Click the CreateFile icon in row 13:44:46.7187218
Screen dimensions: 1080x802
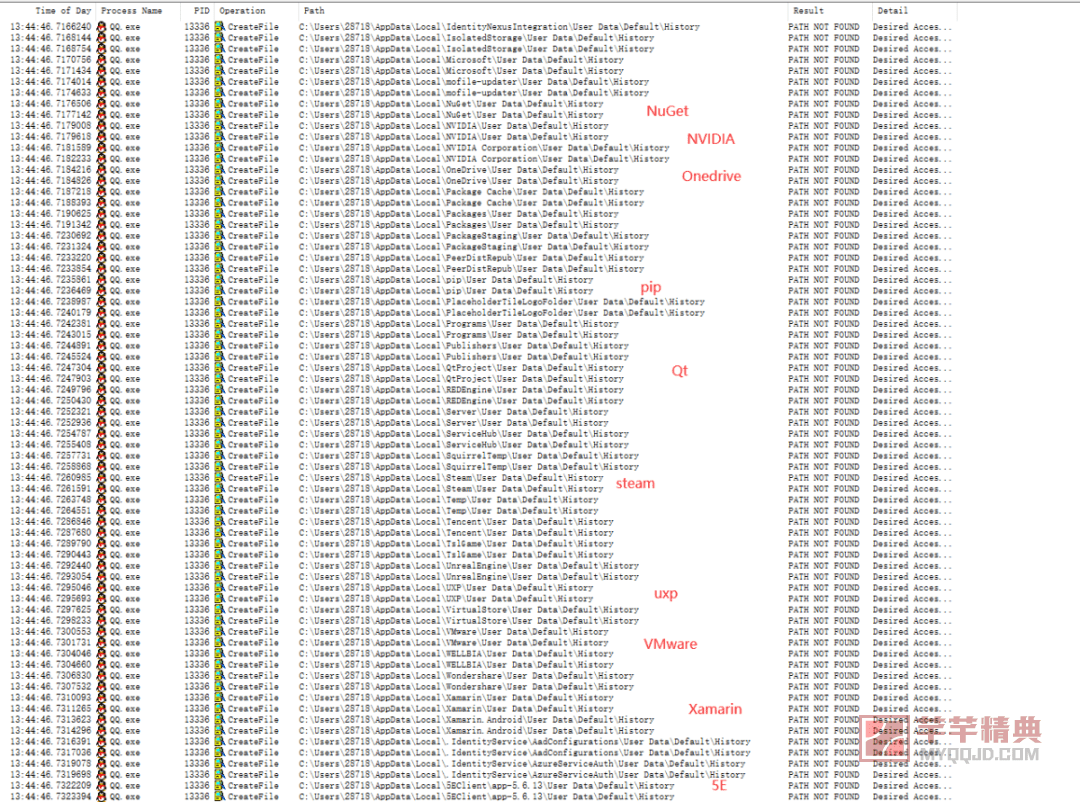click(220, 192)
